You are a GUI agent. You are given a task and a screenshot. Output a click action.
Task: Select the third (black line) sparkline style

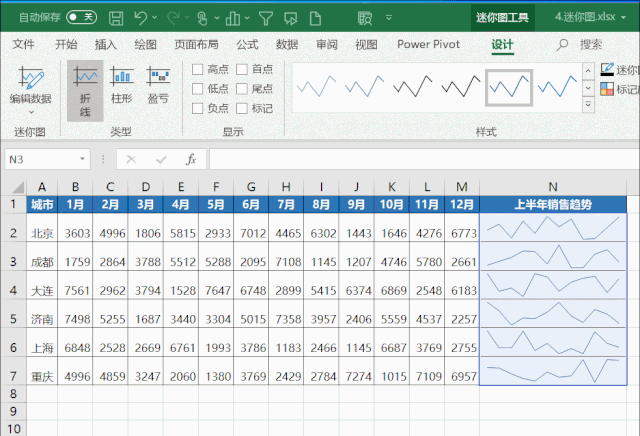(413, 87)
